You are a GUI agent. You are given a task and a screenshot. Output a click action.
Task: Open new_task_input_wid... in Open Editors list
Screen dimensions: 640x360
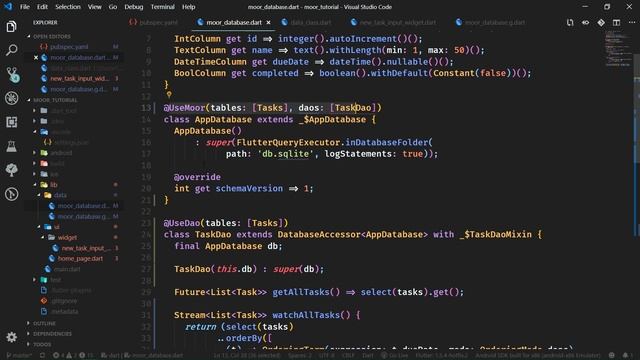click(80, 78)
